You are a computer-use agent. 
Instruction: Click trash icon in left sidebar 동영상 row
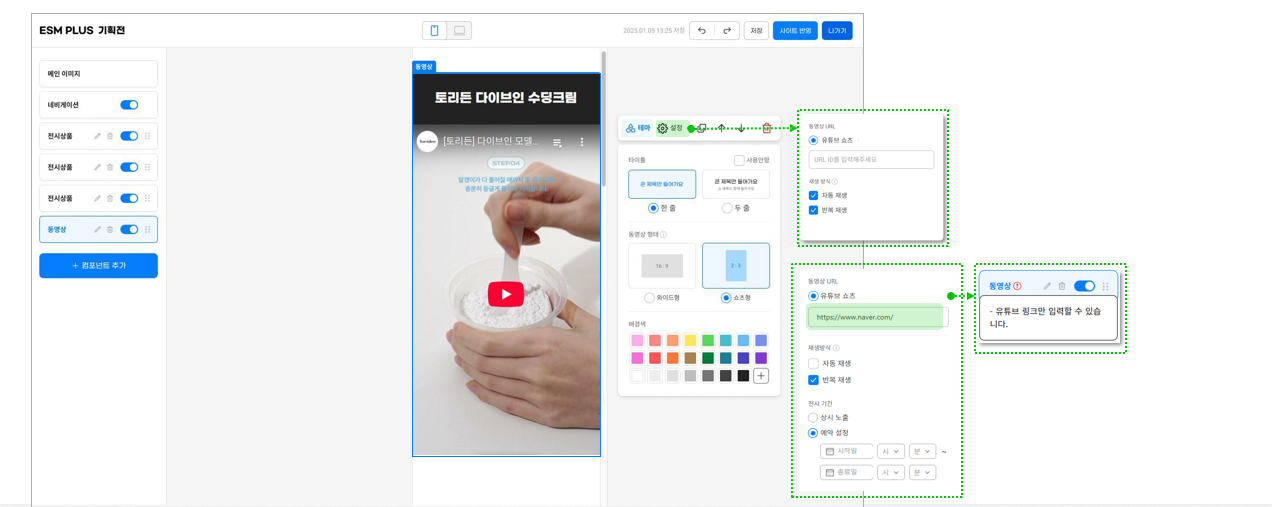pyautogui.click(x=110, y=229)
